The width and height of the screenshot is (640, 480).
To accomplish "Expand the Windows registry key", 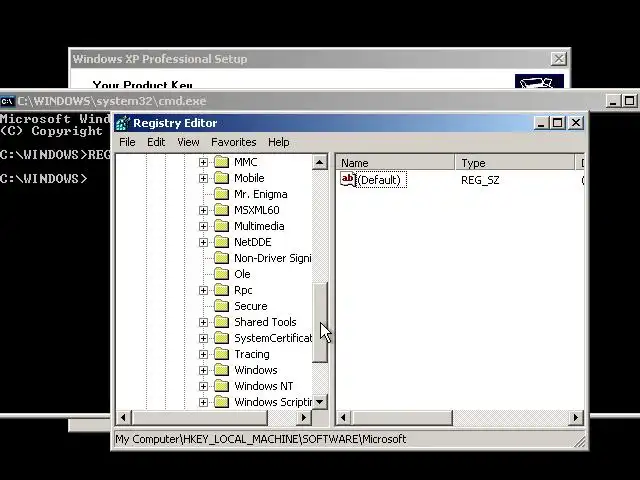I will 203,370.
